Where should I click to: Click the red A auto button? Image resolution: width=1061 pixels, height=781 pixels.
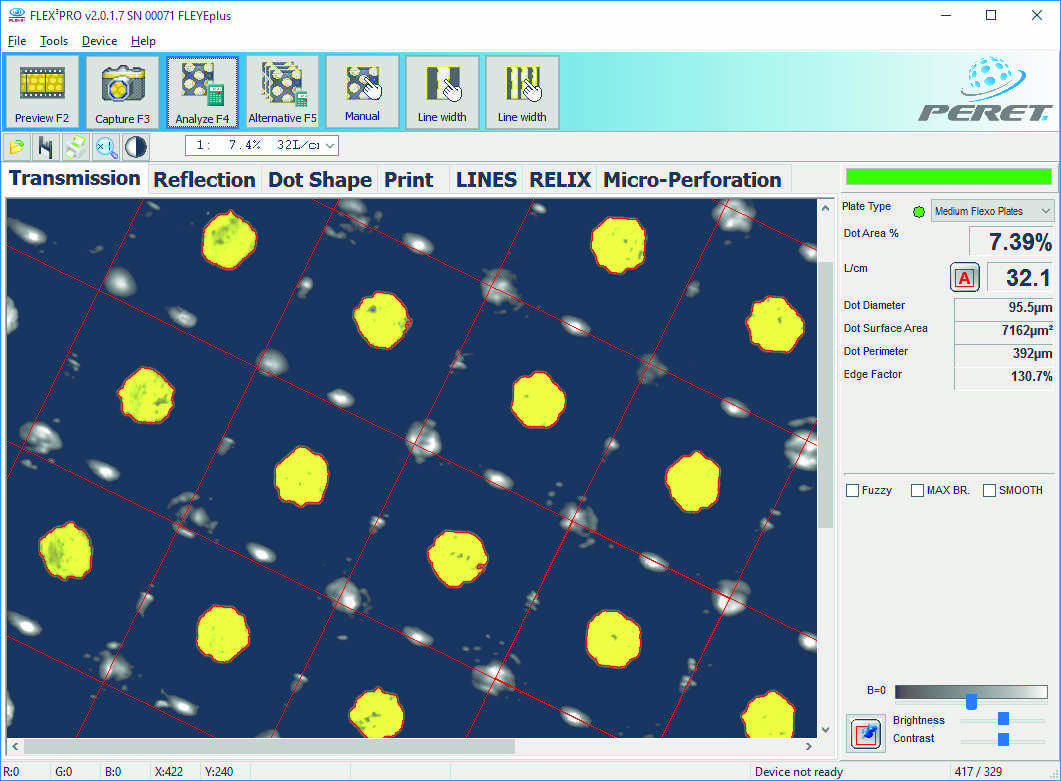tap(964, 278)
